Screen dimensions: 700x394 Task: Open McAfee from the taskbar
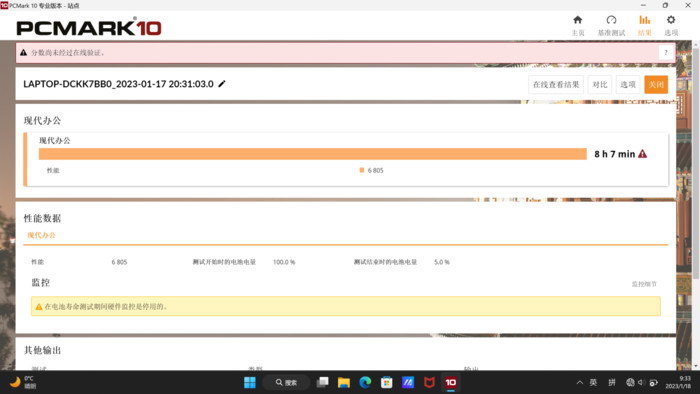429,382
